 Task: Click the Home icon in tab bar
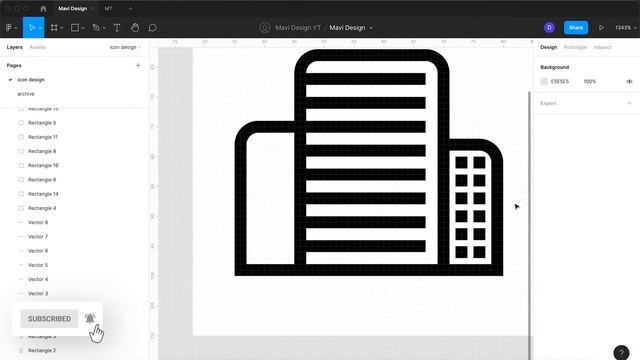click(43, 9)
